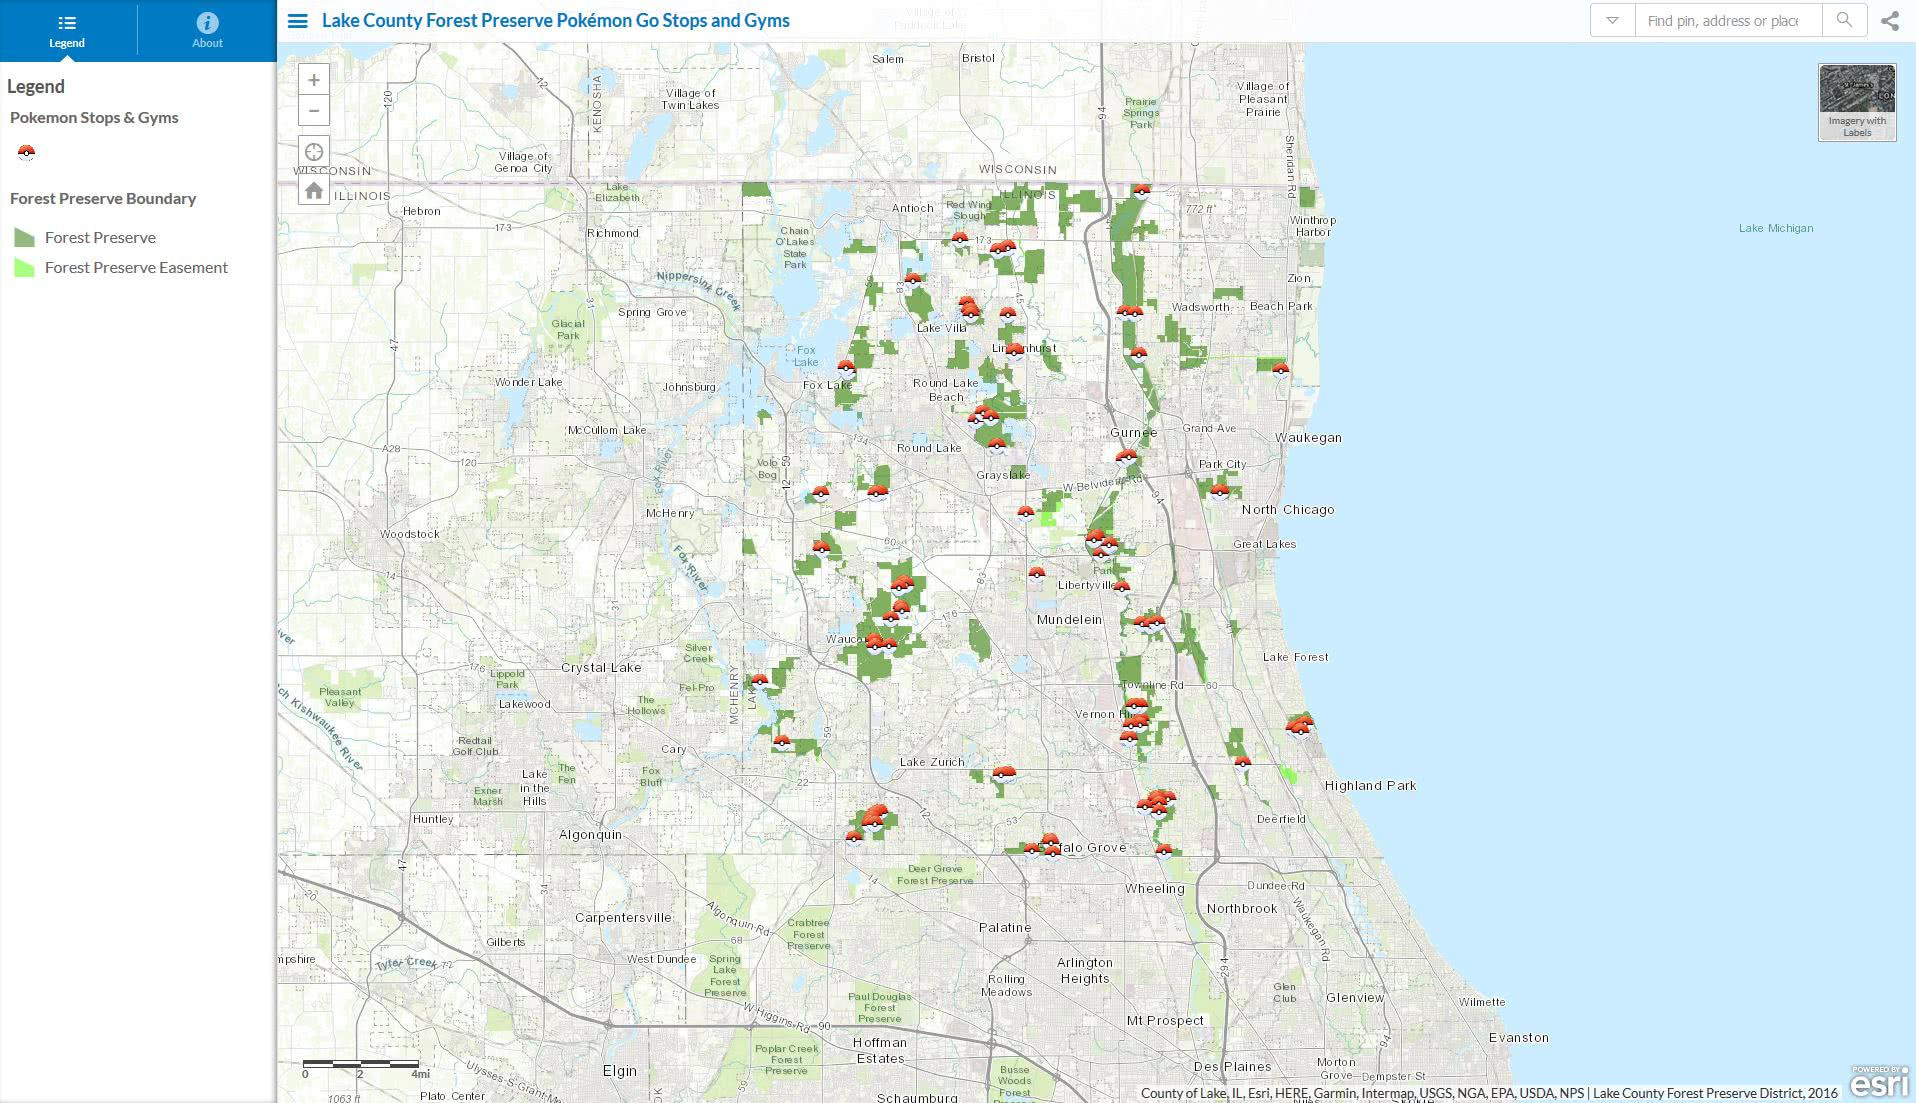Click the find my location button
This screenshot has width=1916, height=1103.
click(x=314, y=152)
